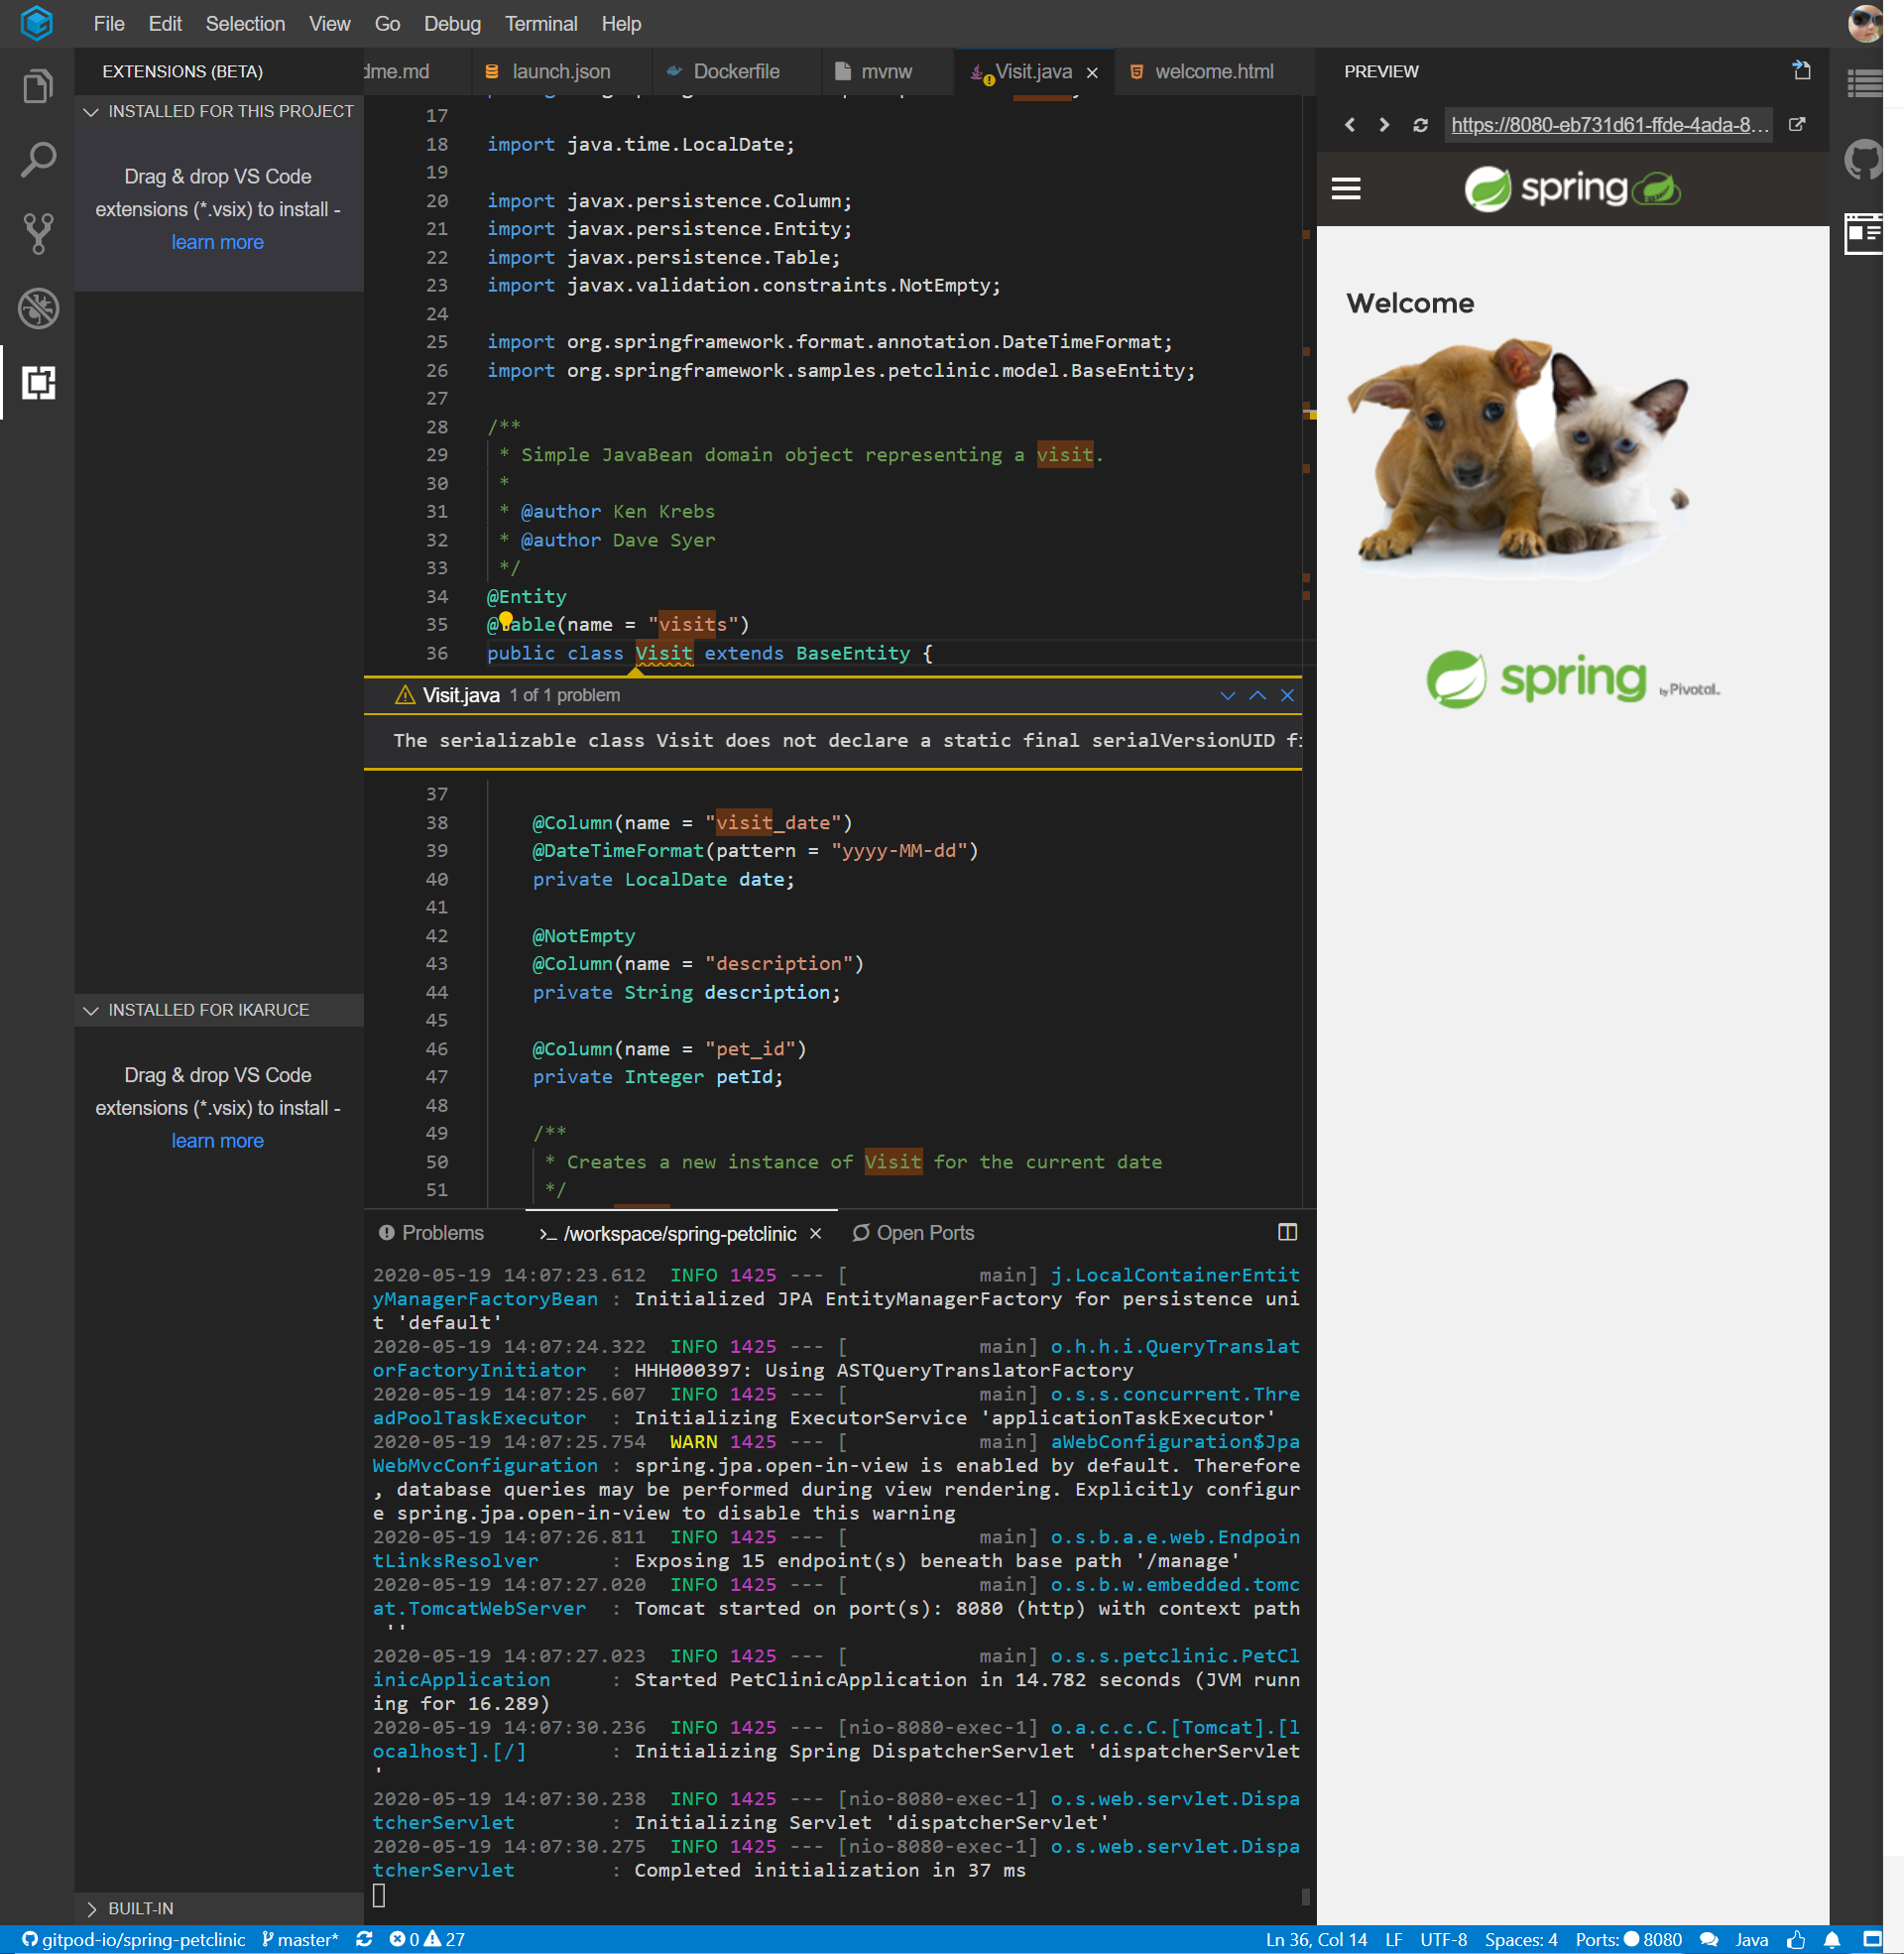
Task: Click the first learn more link
Action: pos(217,242)
